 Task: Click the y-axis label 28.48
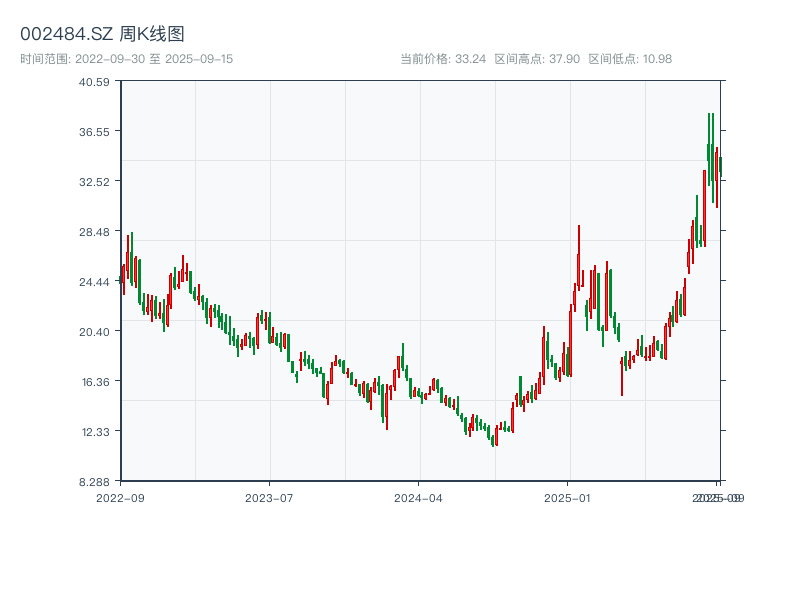point(94,232)
